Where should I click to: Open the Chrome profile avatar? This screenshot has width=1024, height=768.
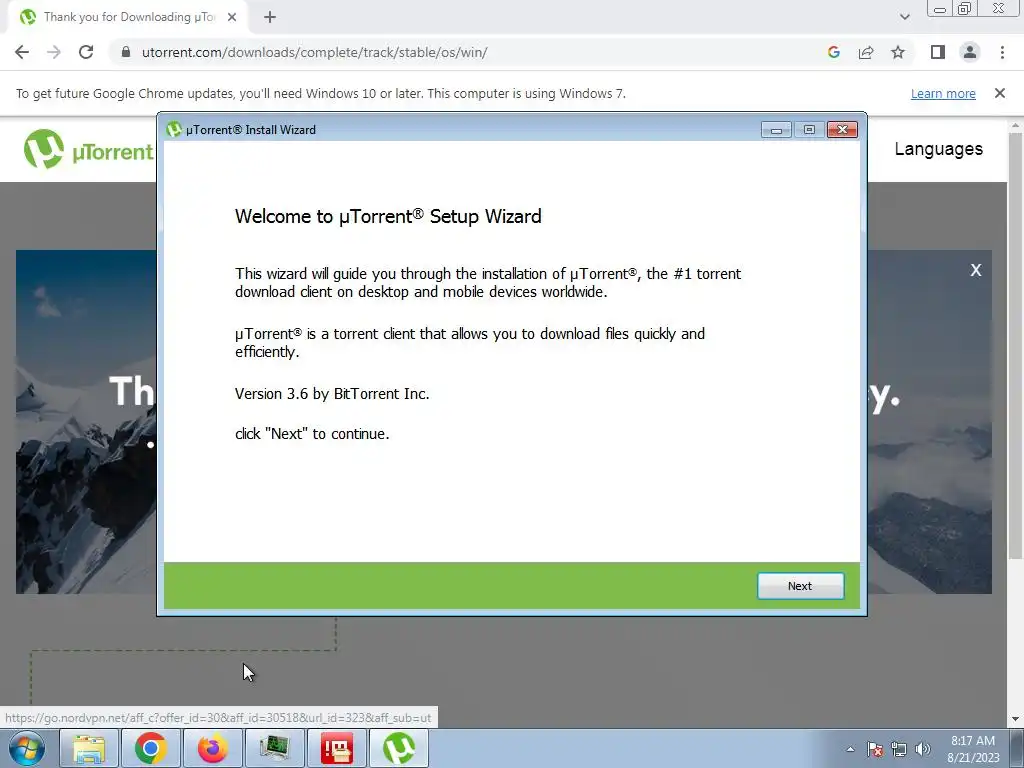(970, 52)
